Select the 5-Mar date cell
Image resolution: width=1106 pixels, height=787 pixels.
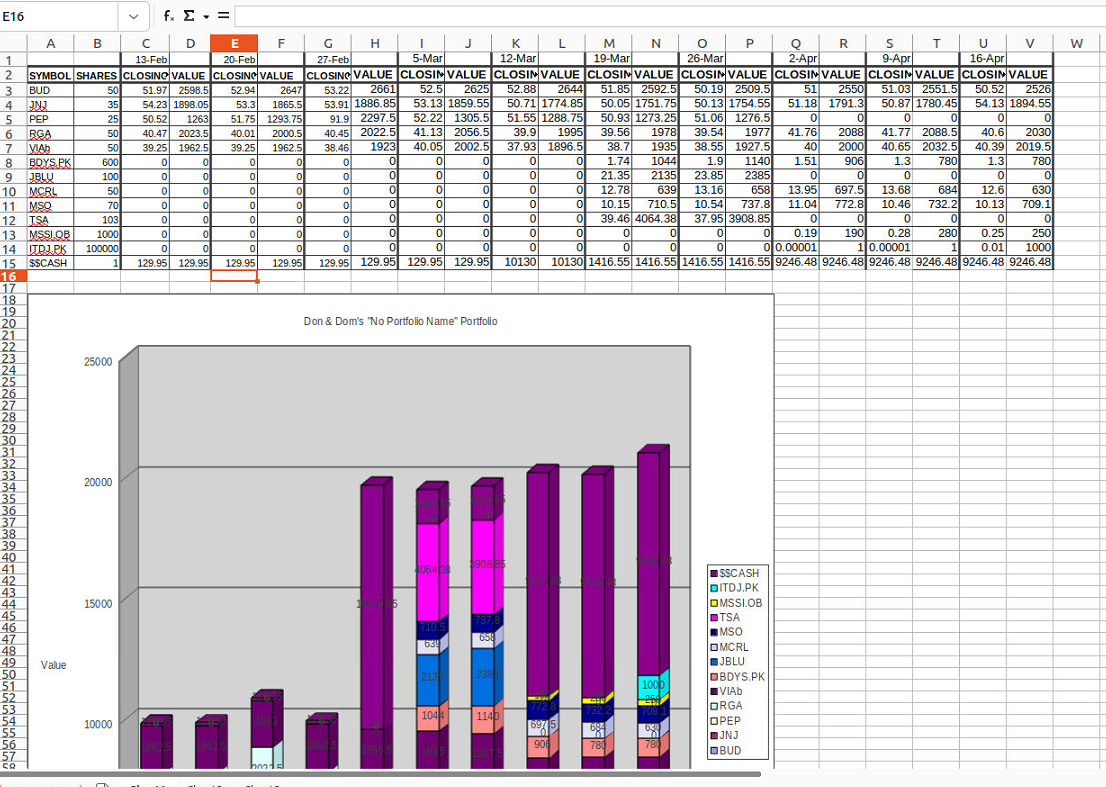click(421, 59)
